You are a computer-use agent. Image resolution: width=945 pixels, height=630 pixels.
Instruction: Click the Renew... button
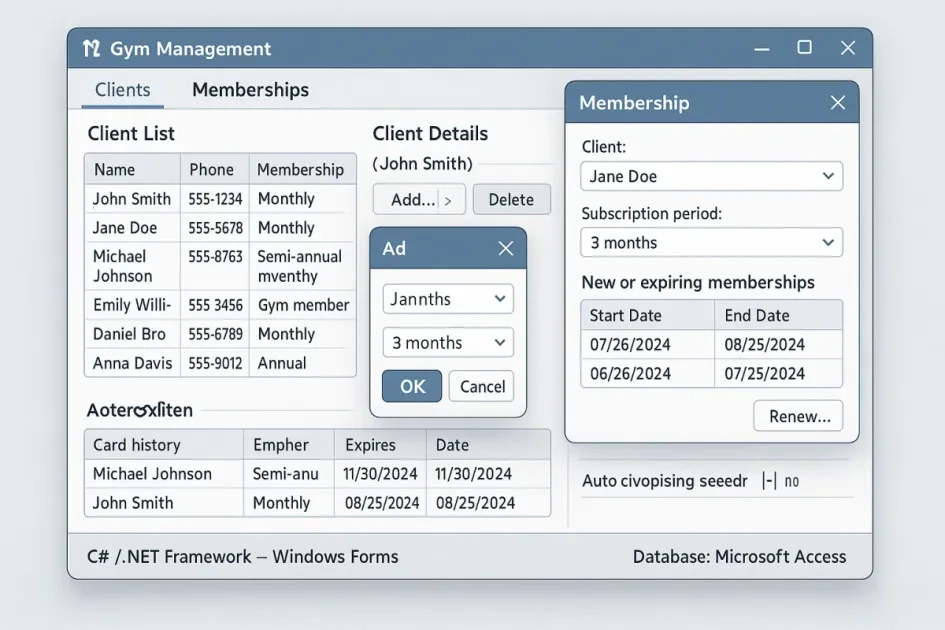(x=798, y=416)
